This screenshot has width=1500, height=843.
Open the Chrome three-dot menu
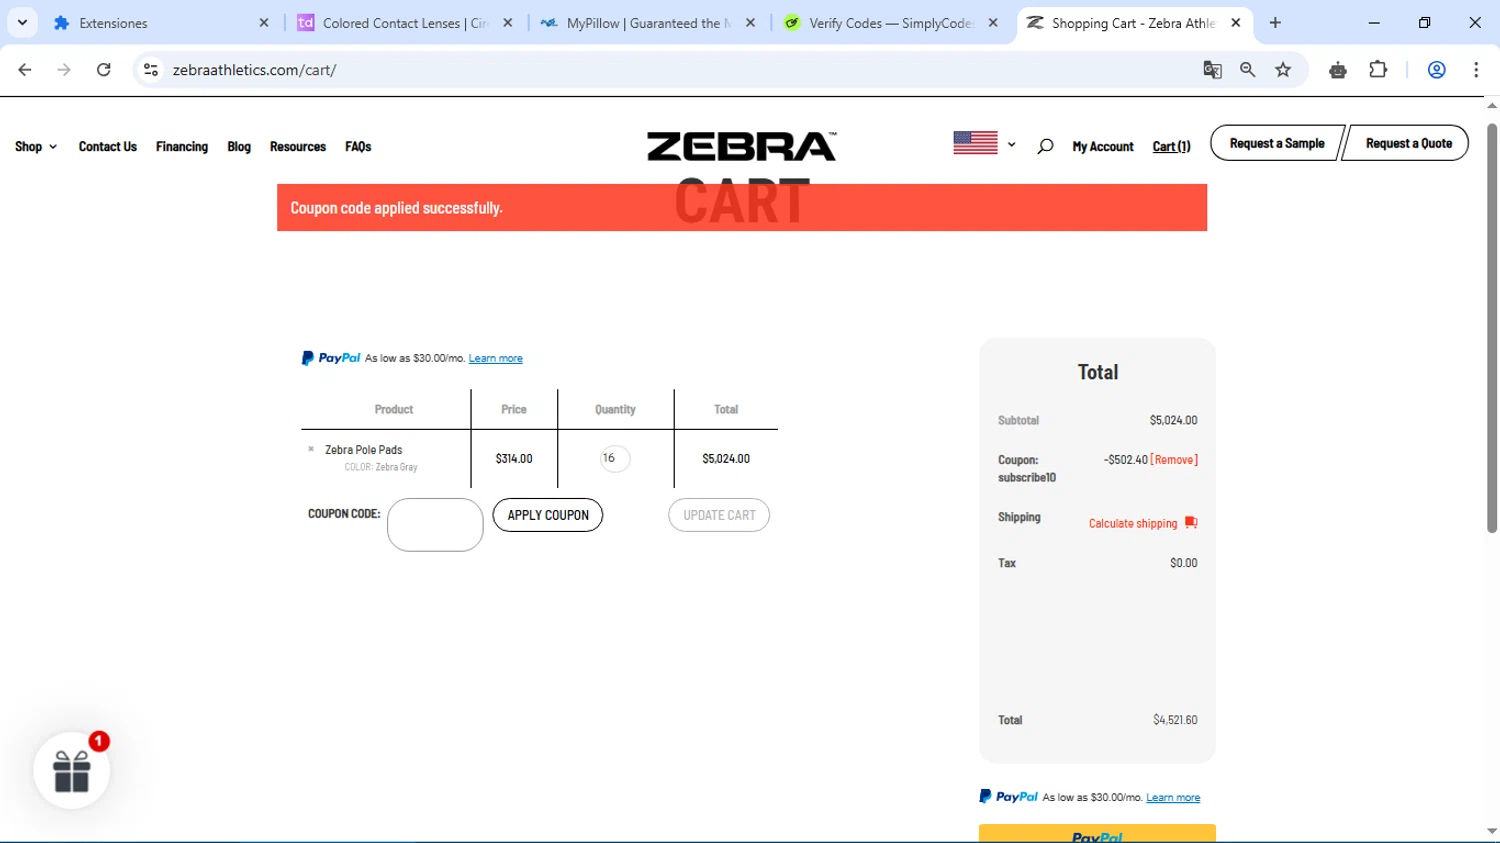(1476, 69)
